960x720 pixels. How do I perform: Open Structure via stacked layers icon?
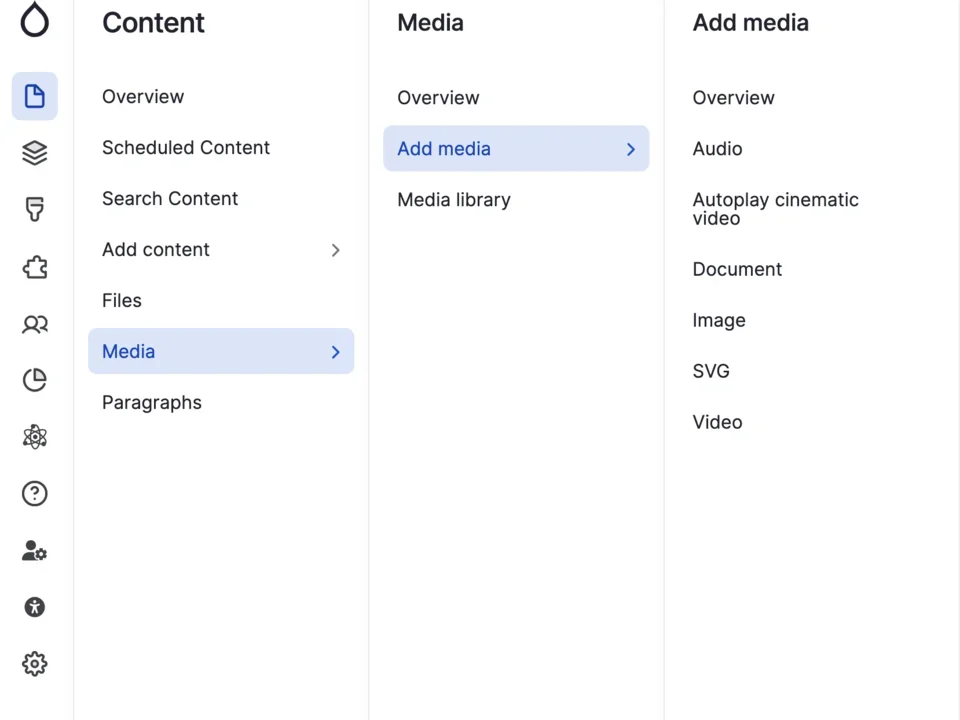pos(35,152)
